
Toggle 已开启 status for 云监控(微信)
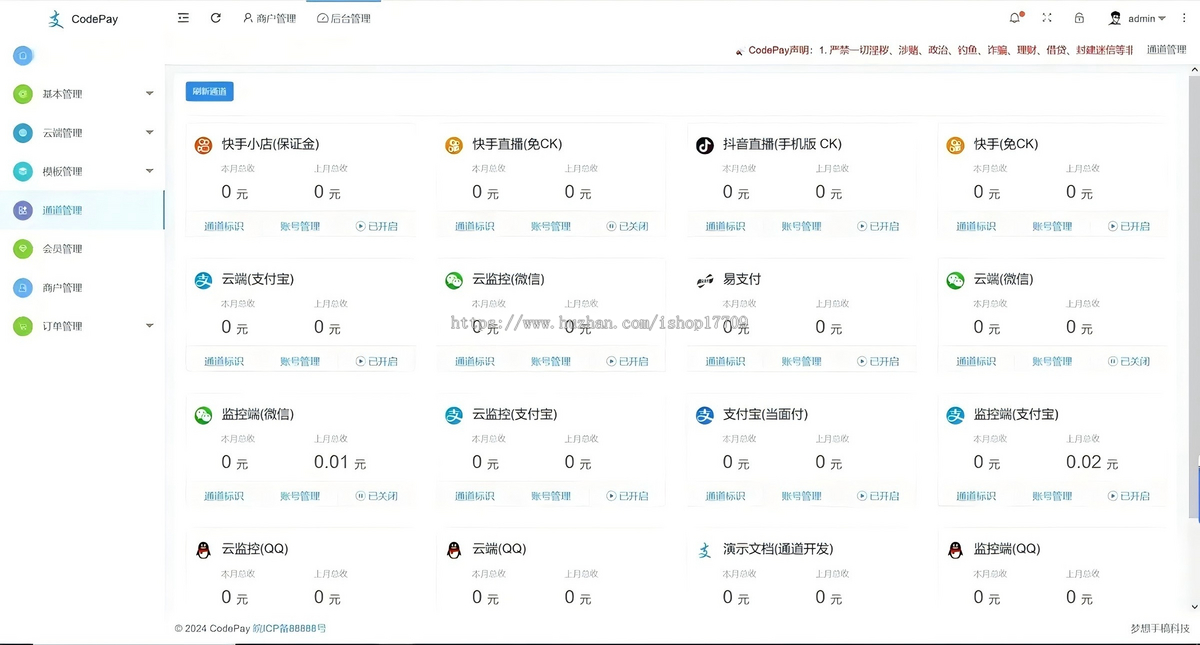pyautogui.click(x=627, y=361)
